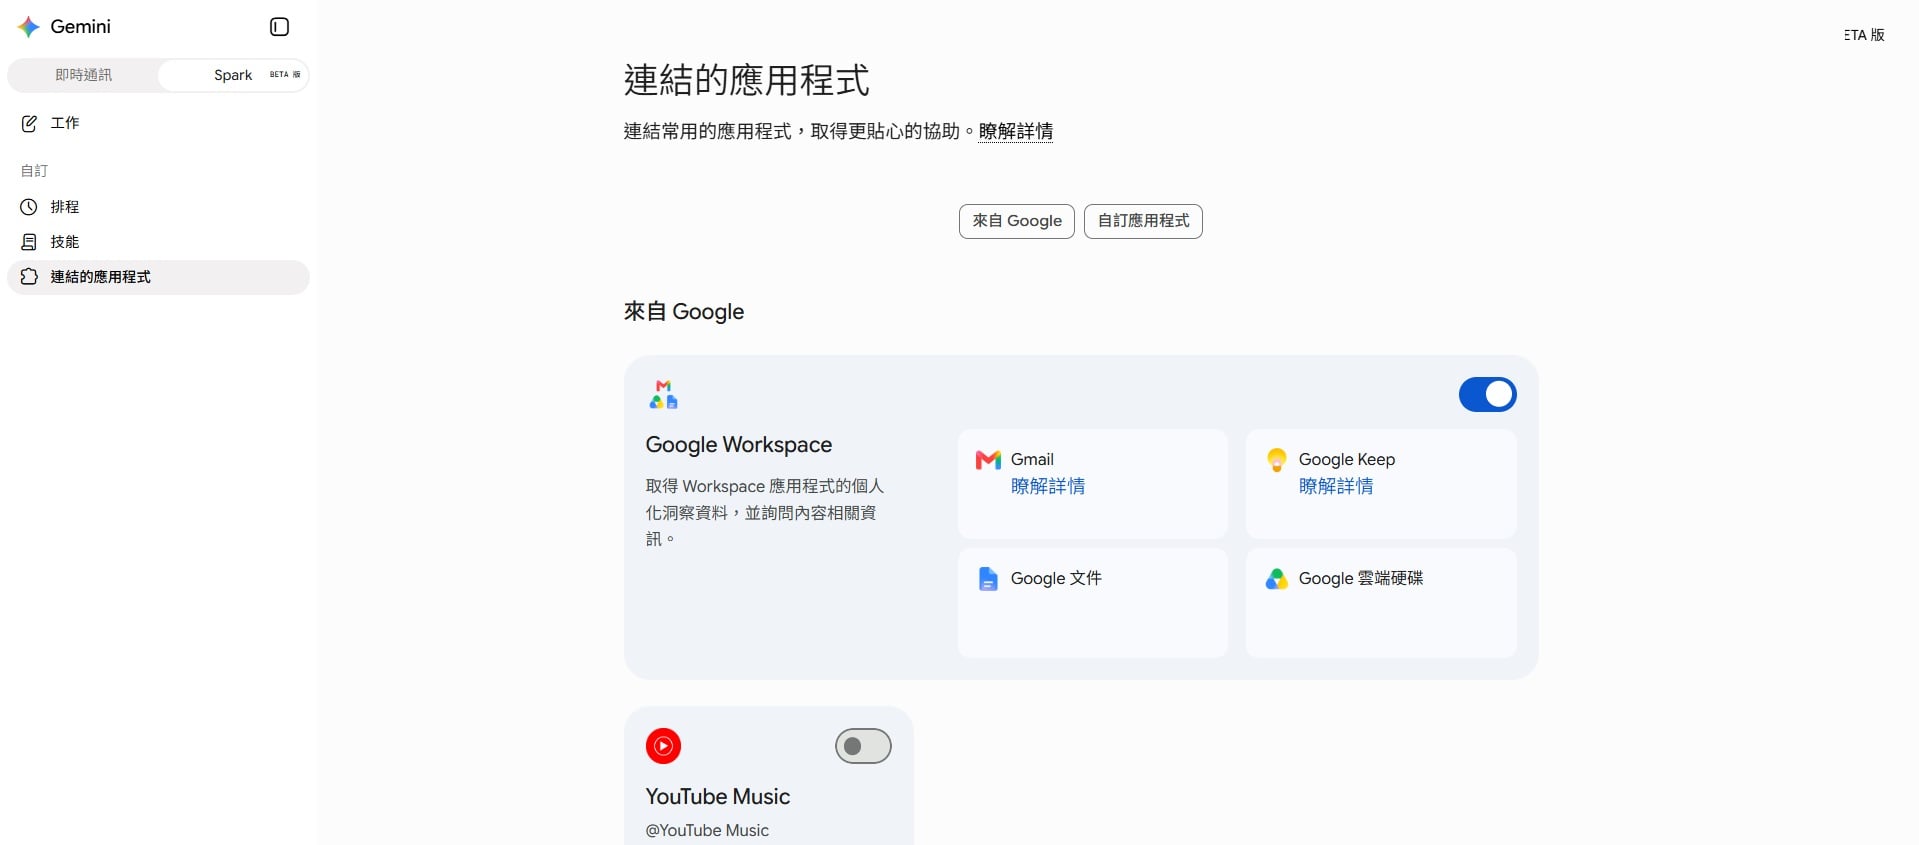Open the Gmail 瞭解詳情 link
Viewport: 1919px width, 845px height.
click(x=1047, y=486)
